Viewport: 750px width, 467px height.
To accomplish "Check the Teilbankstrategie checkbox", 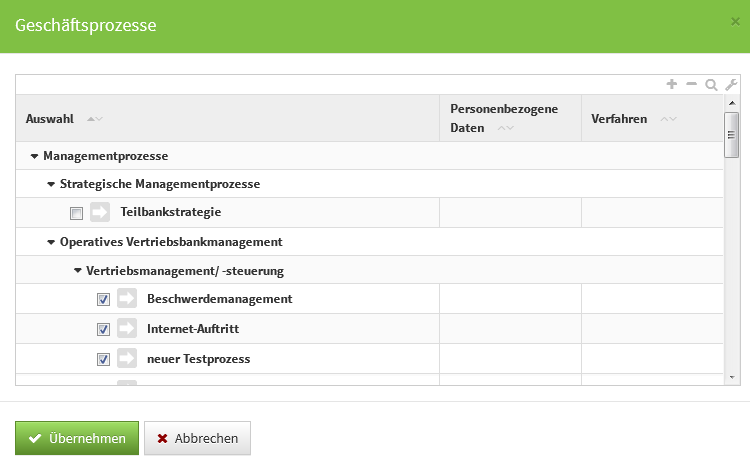I will pos(76,213).
